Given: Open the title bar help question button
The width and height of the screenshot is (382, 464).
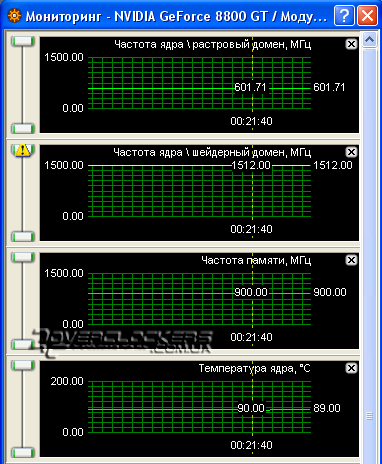Looking at the screenshot, I should tap(344, 15).
